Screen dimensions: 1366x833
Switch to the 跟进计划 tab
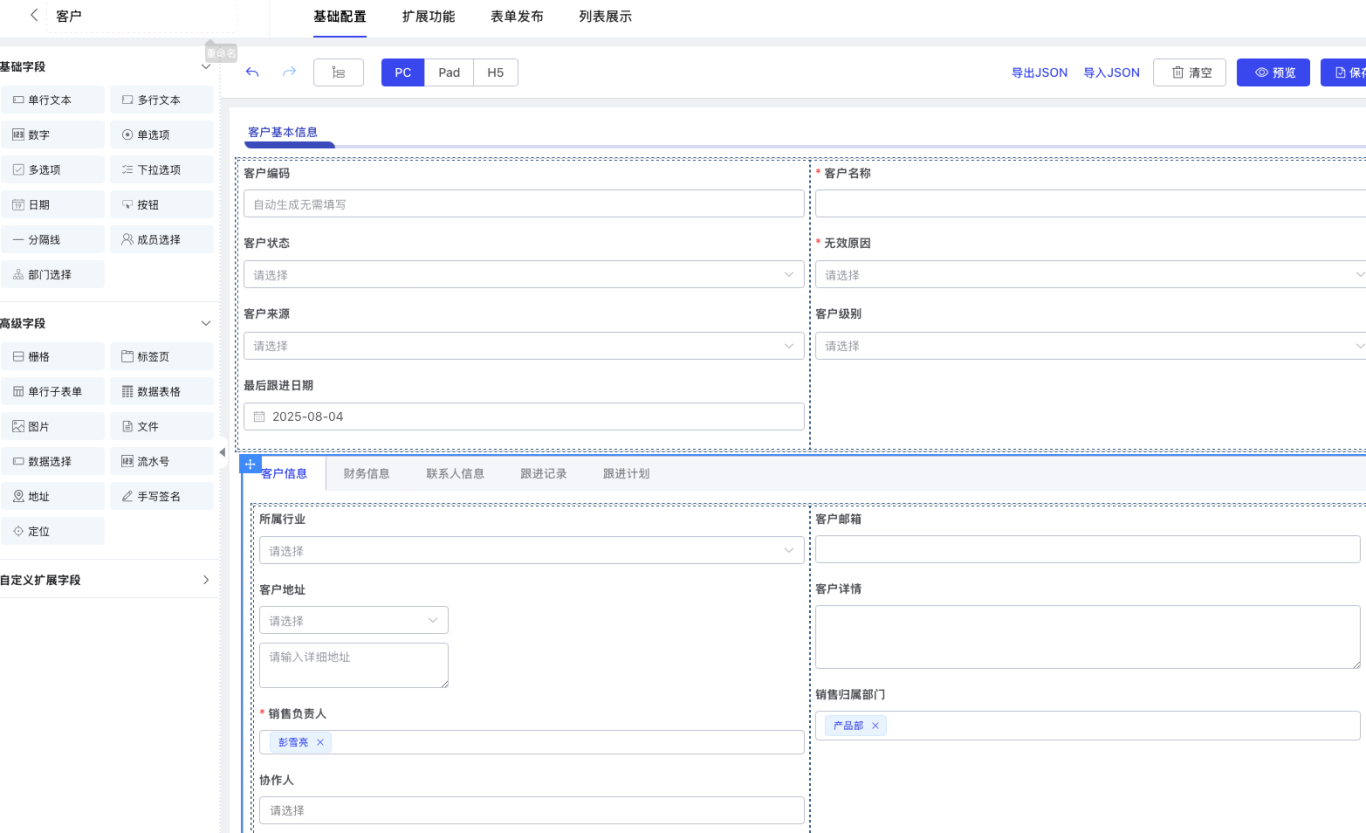point(626,474)
